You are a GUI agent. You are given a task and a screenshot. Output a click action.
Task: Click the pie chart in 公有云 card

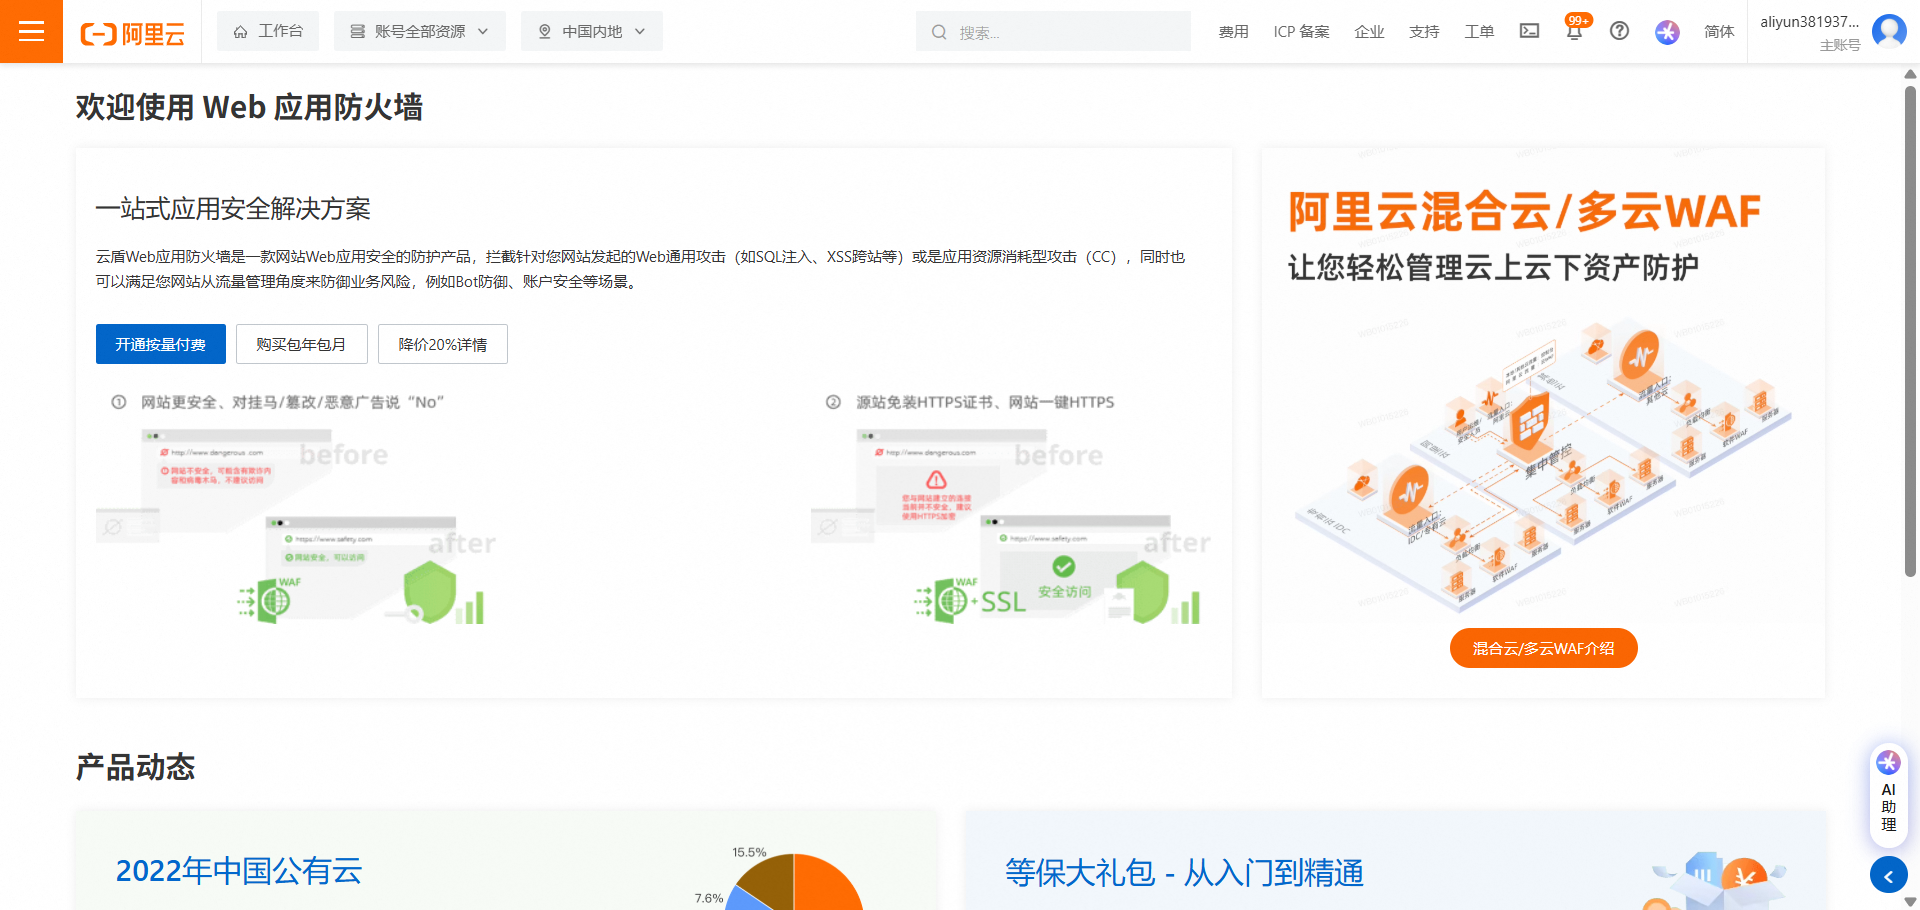tap(794, 882)
